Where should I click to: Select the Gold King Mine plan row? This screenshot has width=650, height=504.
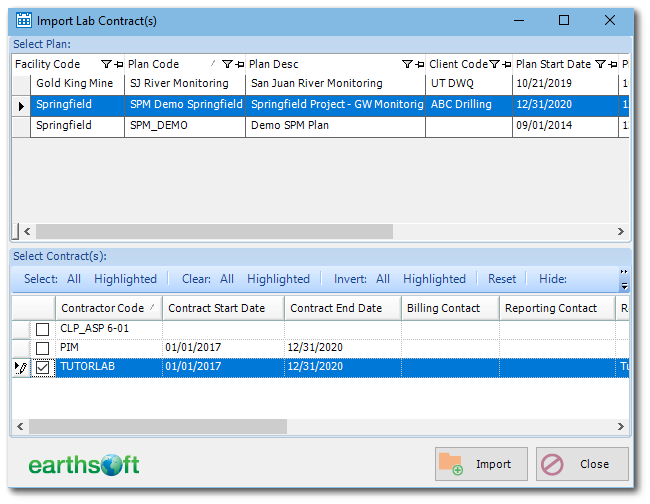click(75, 84)
